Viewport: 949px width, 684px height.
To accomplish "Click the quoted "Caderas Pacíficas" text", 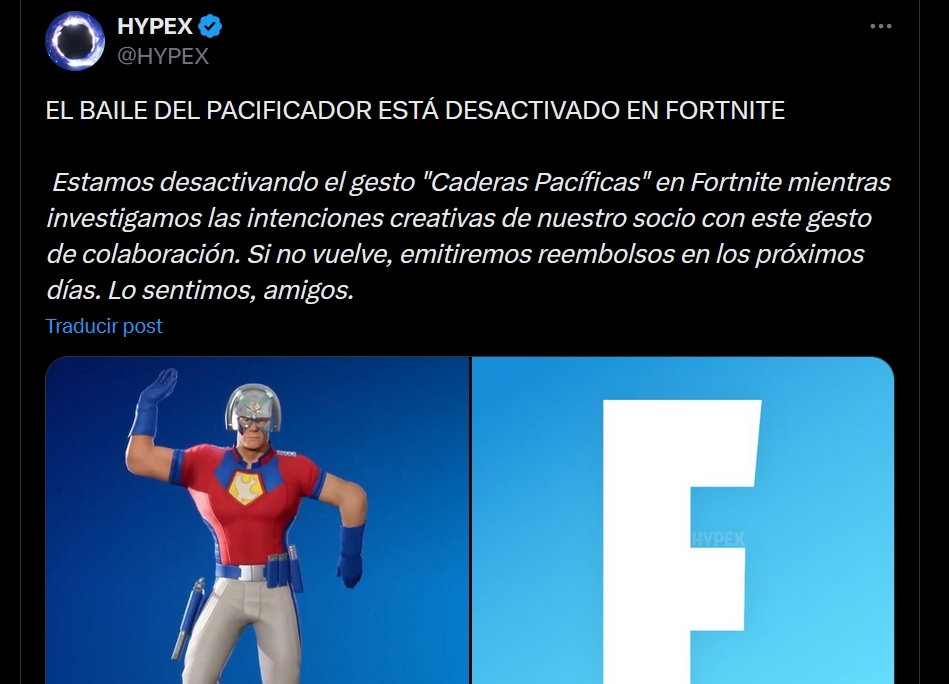I will (535, 182).
